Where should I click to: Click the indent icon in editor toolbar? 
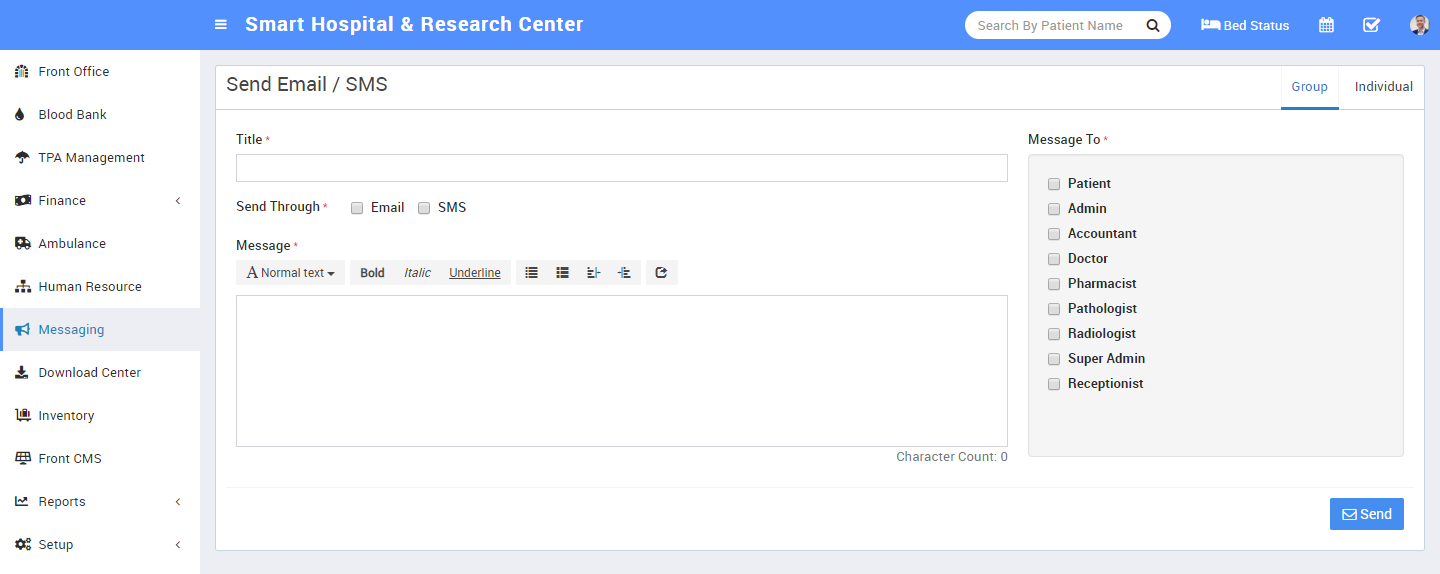tap(624, 272)
